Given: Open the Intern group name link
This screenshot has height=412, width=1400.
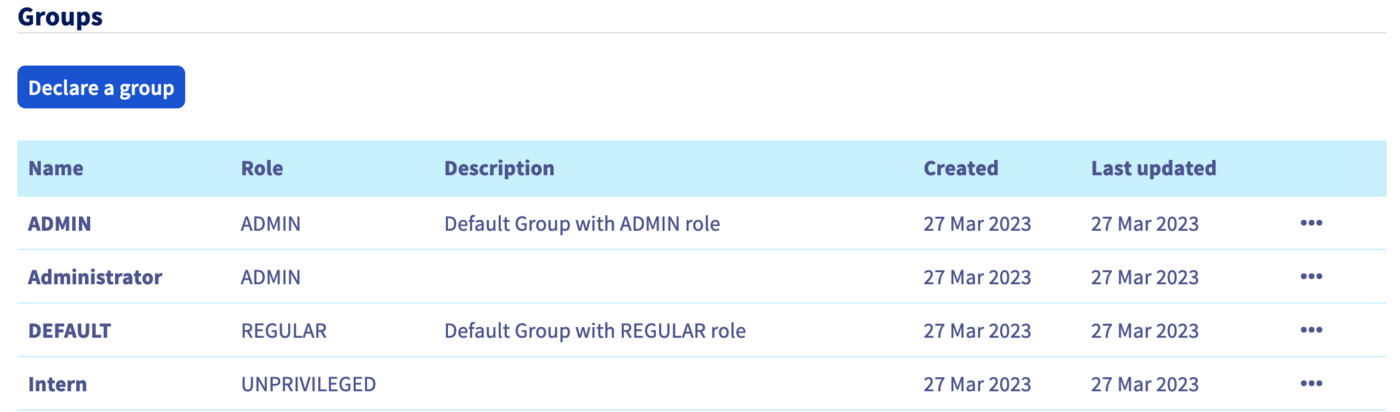Looking at the screenshot, I should (57, 384).
